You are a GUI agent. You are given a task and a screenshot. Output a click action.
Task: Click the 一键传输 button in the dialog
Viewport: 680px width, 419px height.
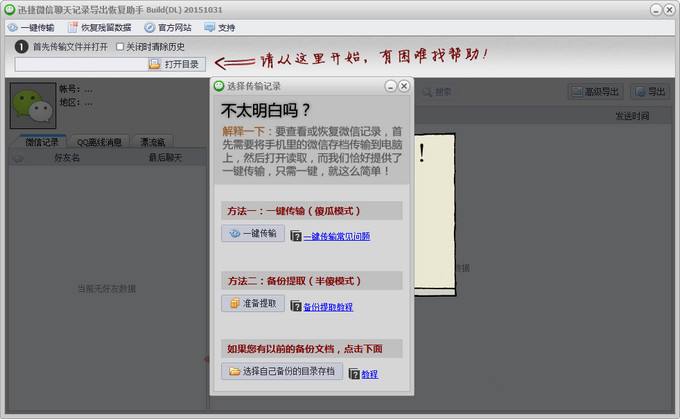[253, 233]
